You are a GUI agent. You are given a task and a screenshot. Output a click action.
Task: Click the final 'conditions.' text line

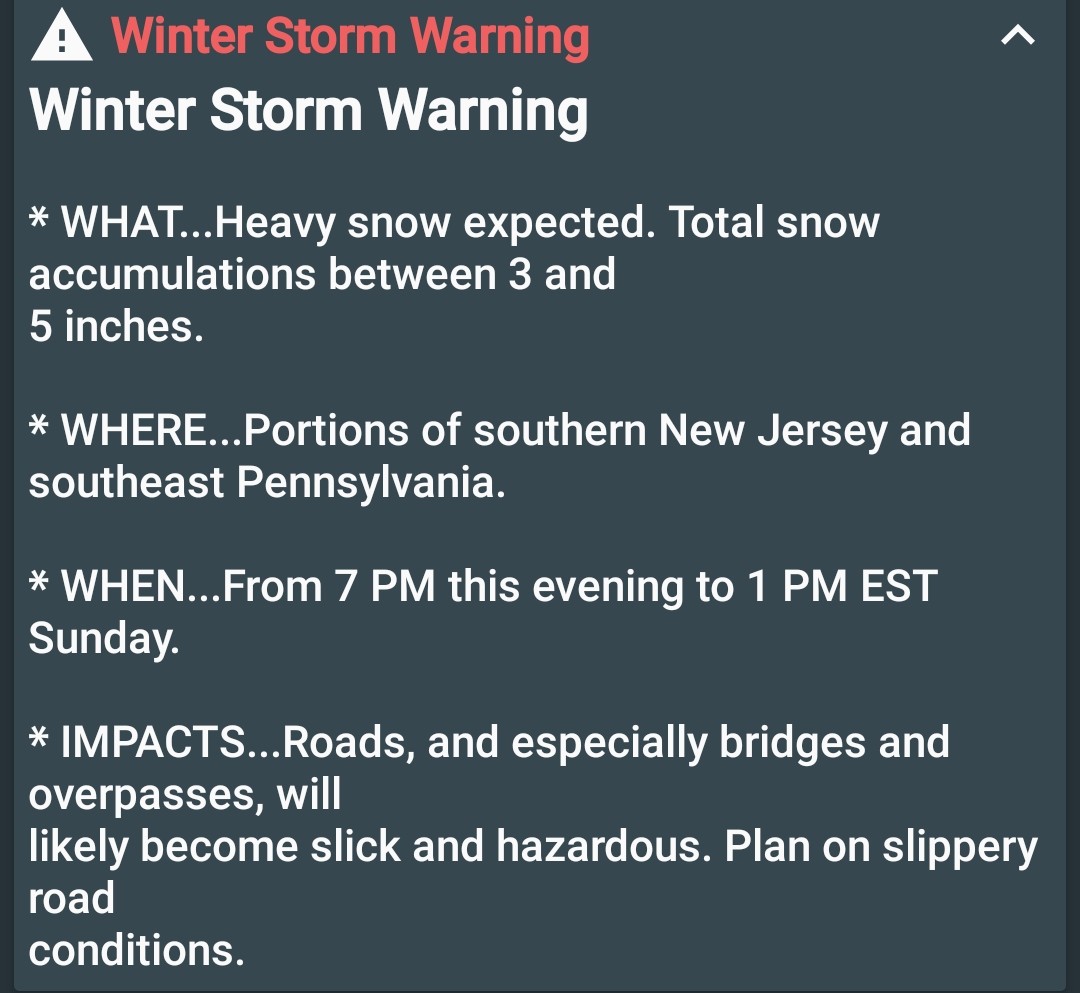pos(136,950)
